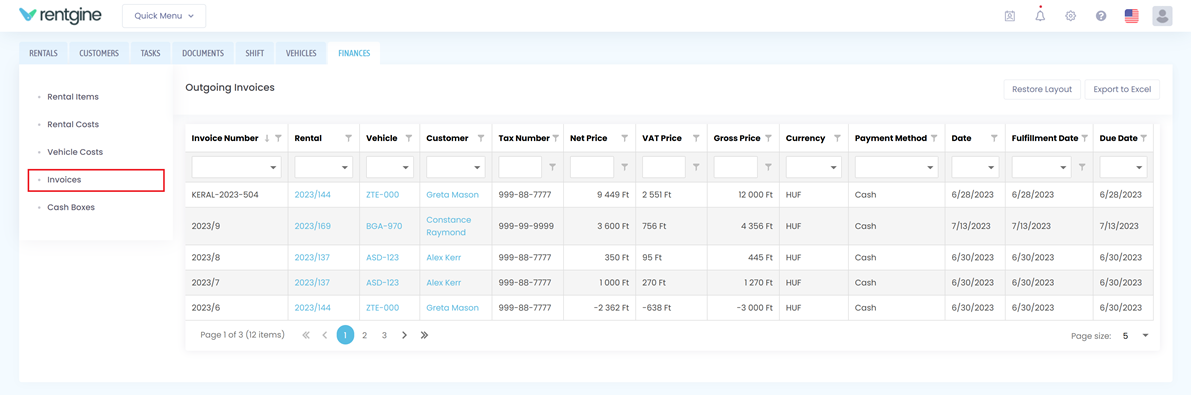Click filter operator icon beside Gross Price input

[x=768, y=167]
